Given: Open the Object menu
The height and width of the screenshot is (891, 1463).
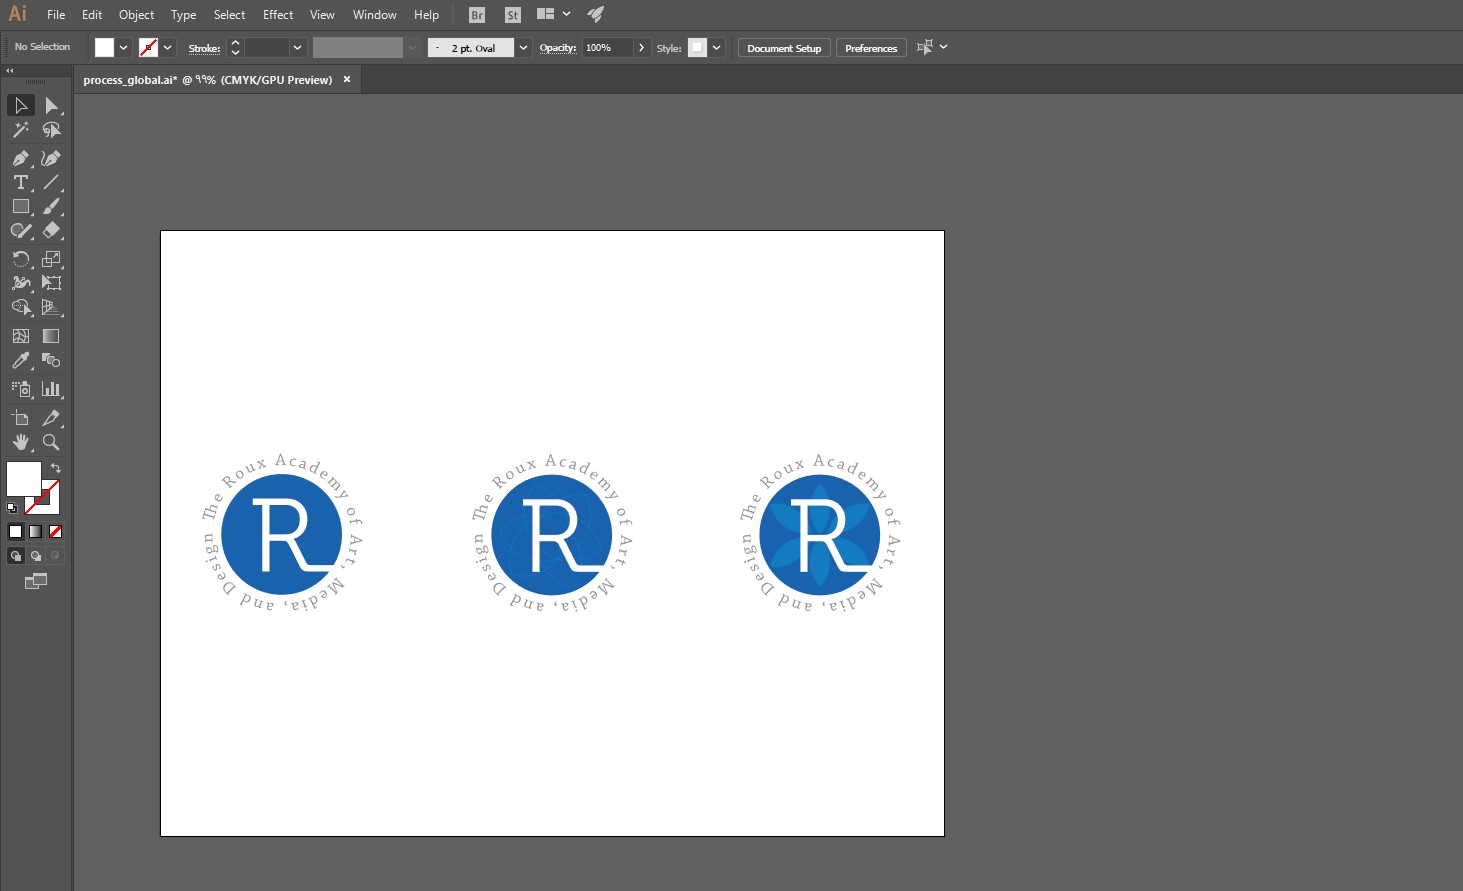Looking at the screenshot, I should coord(136,15).
